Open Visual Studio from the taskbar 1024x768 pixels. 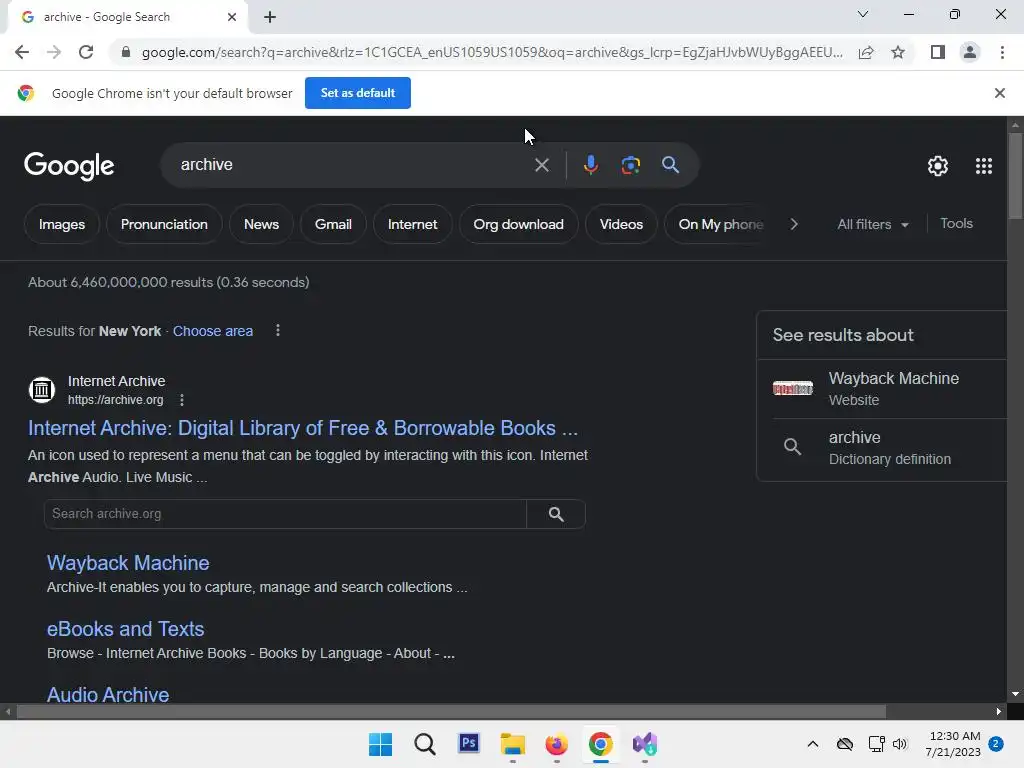(x=645, y=744)
